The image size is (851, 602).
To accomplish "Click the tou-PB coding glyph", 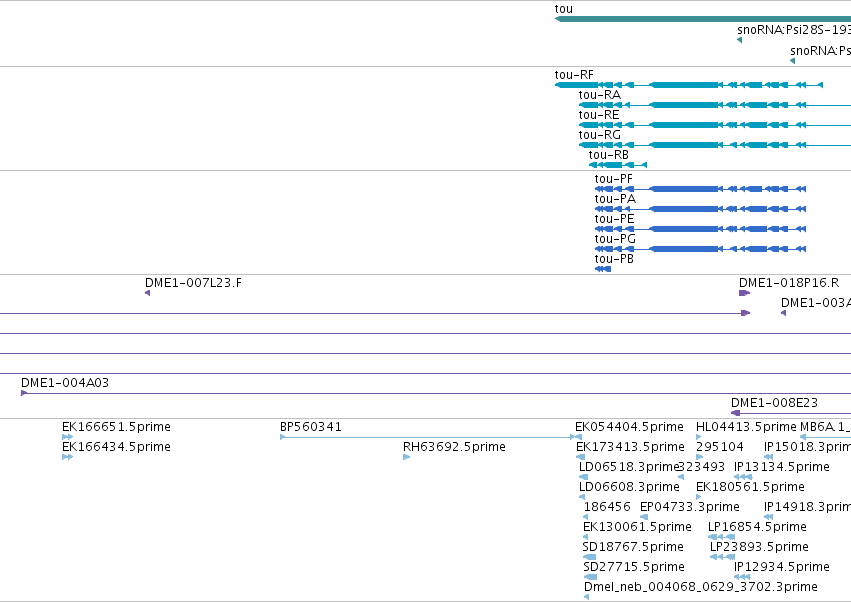I will 603,269.
